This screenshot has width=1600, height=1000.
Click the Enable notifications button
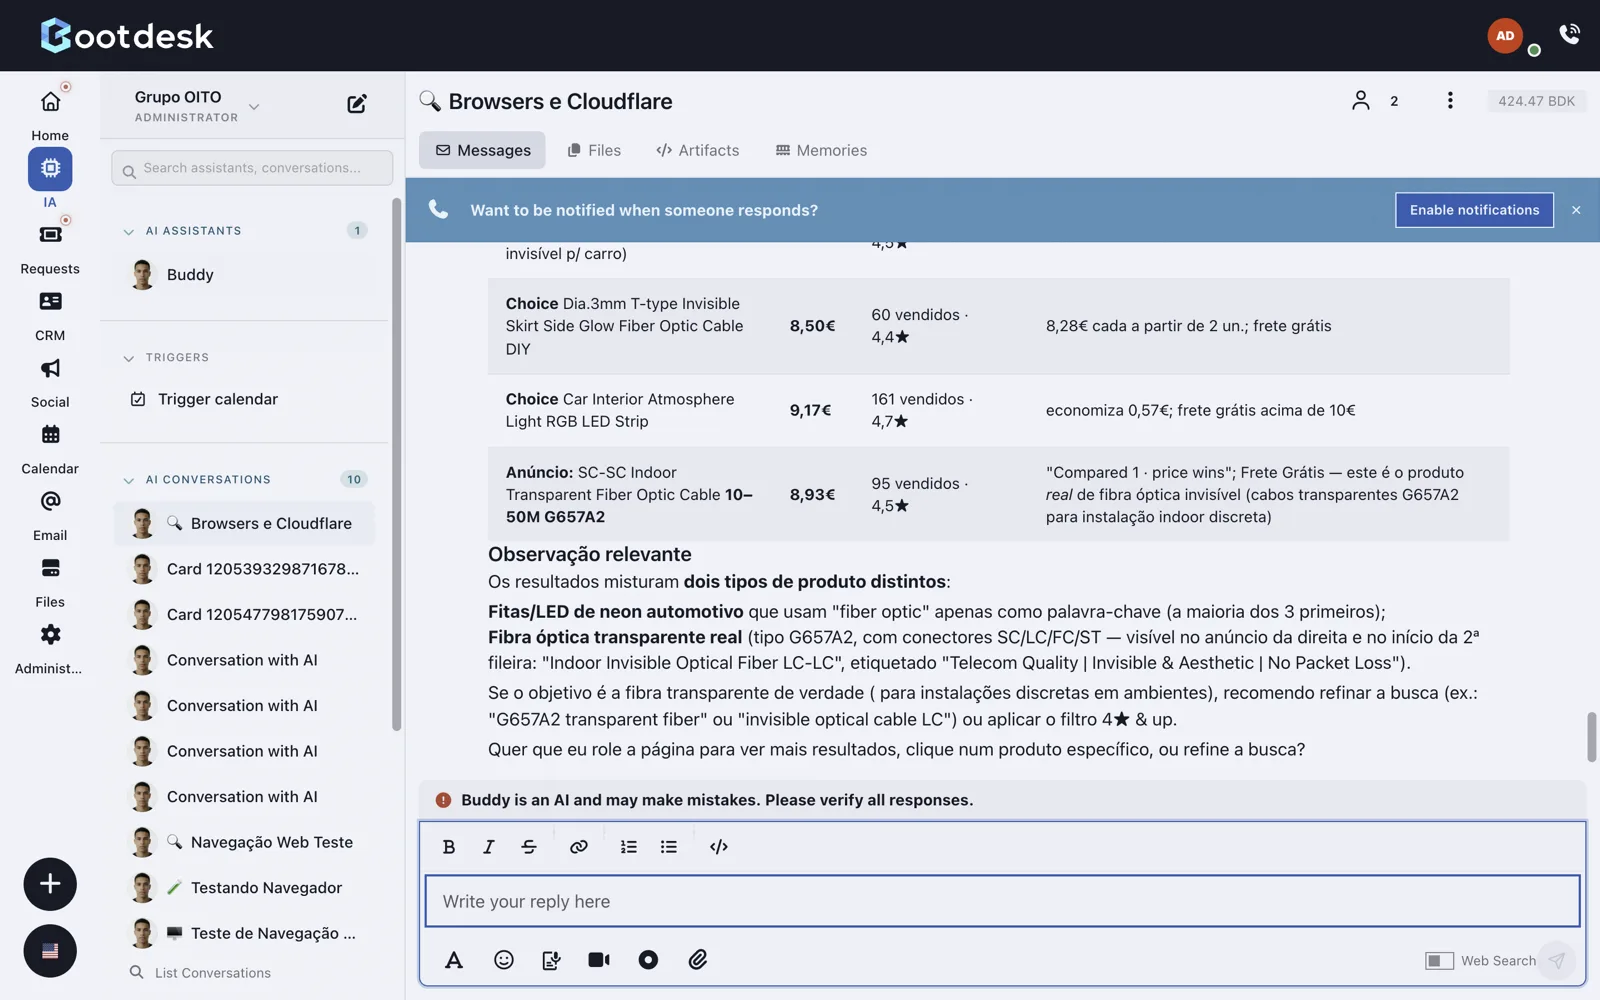(1474, 210)
